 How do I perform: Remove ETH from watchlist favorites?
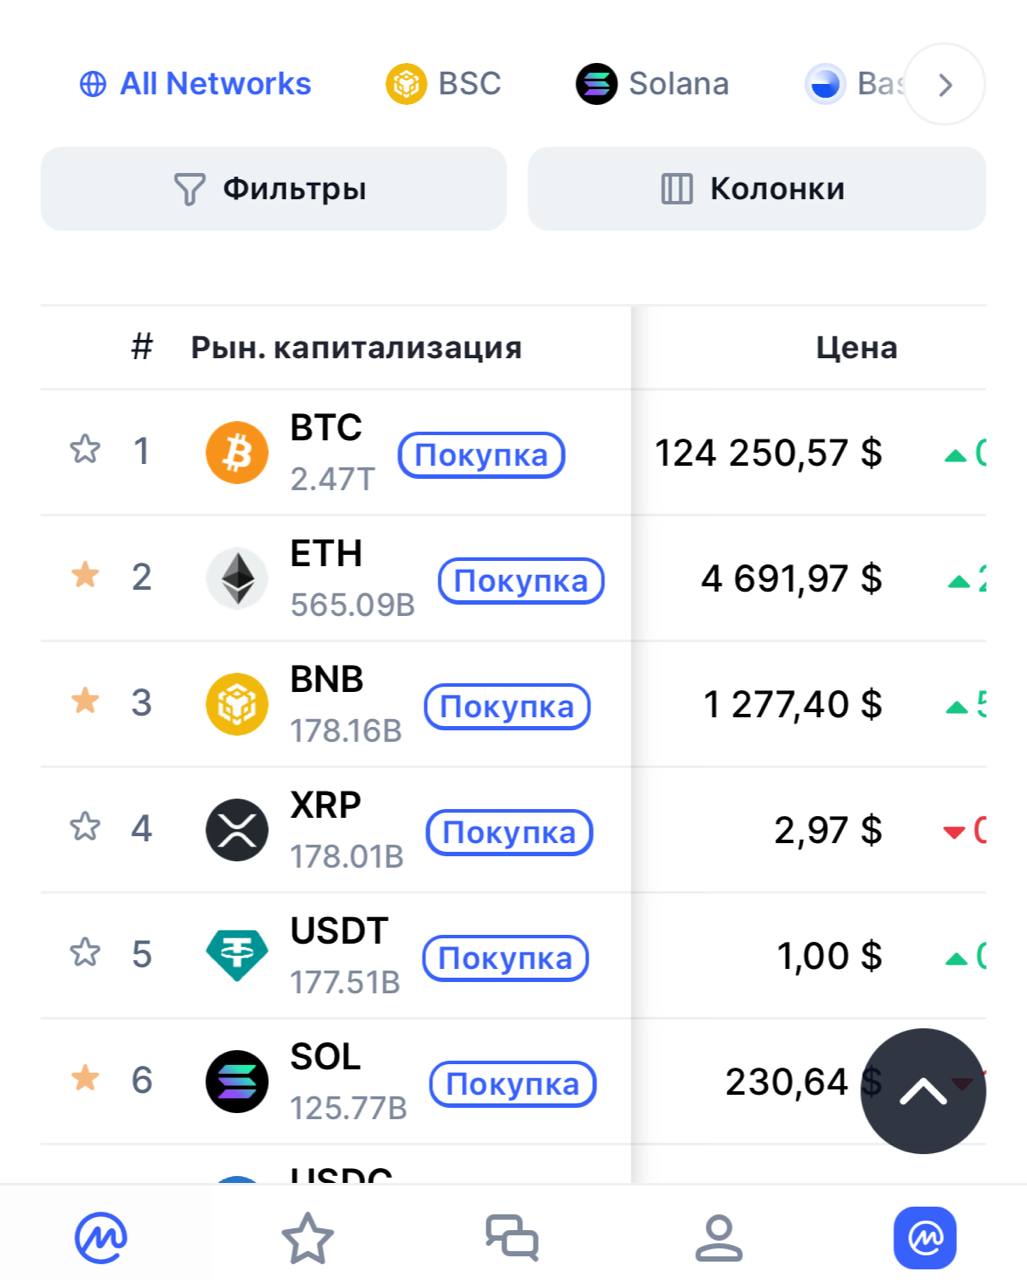point(85,575)
